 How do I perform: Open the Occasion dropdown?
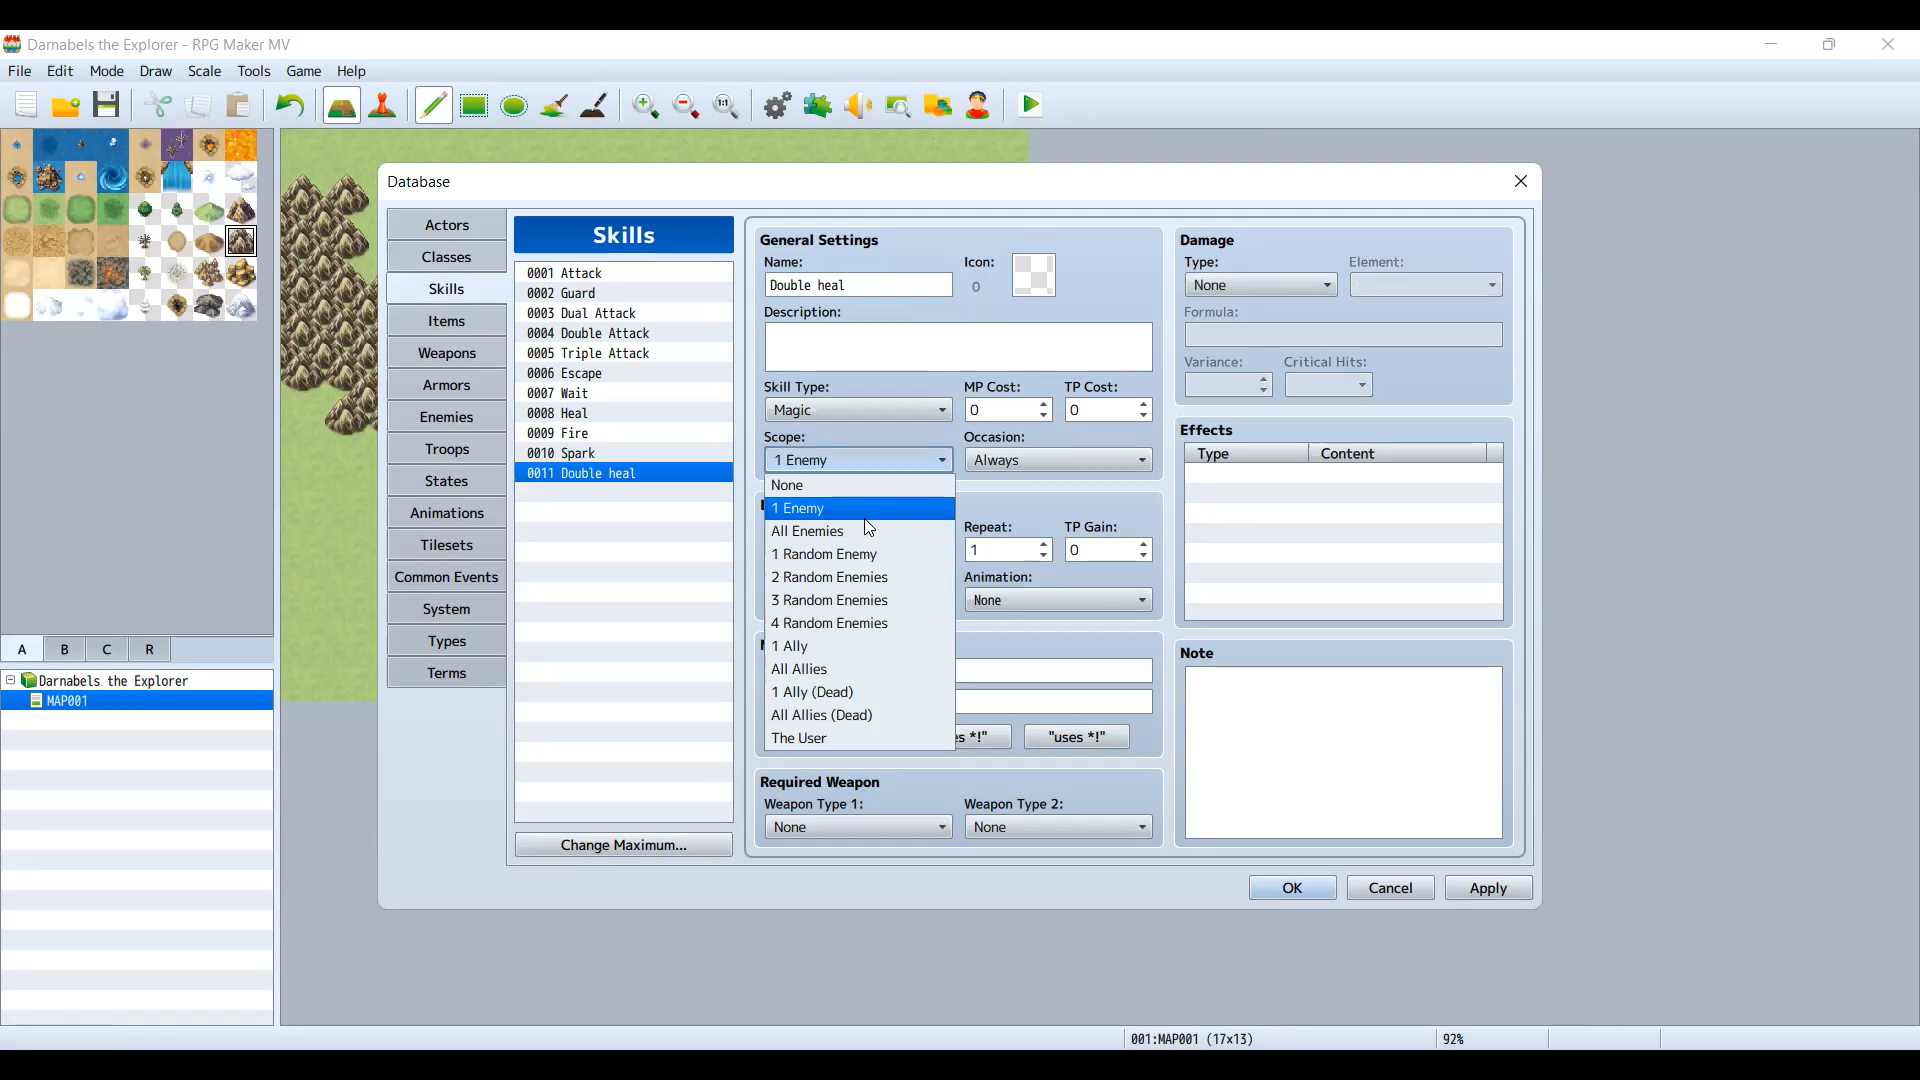(x=1058, y=460)
